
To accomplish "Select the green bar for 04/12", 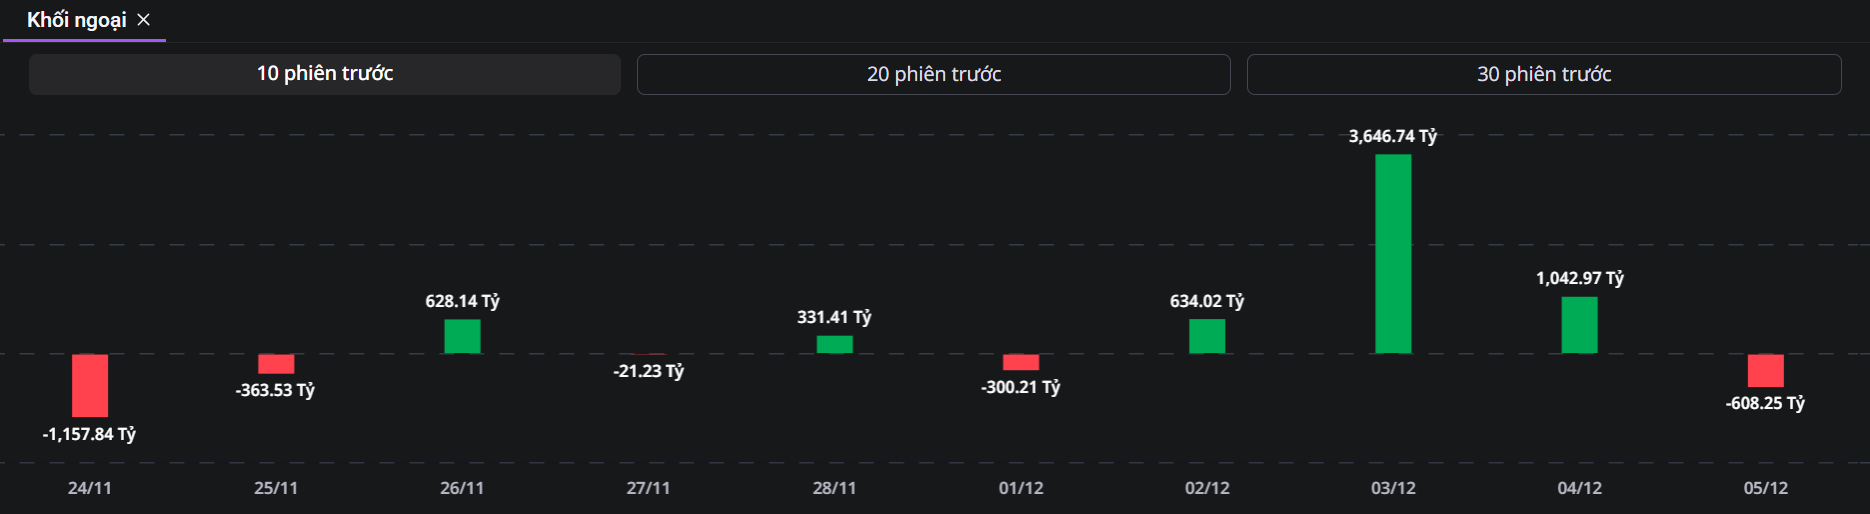I will (x=1579, y=325).
